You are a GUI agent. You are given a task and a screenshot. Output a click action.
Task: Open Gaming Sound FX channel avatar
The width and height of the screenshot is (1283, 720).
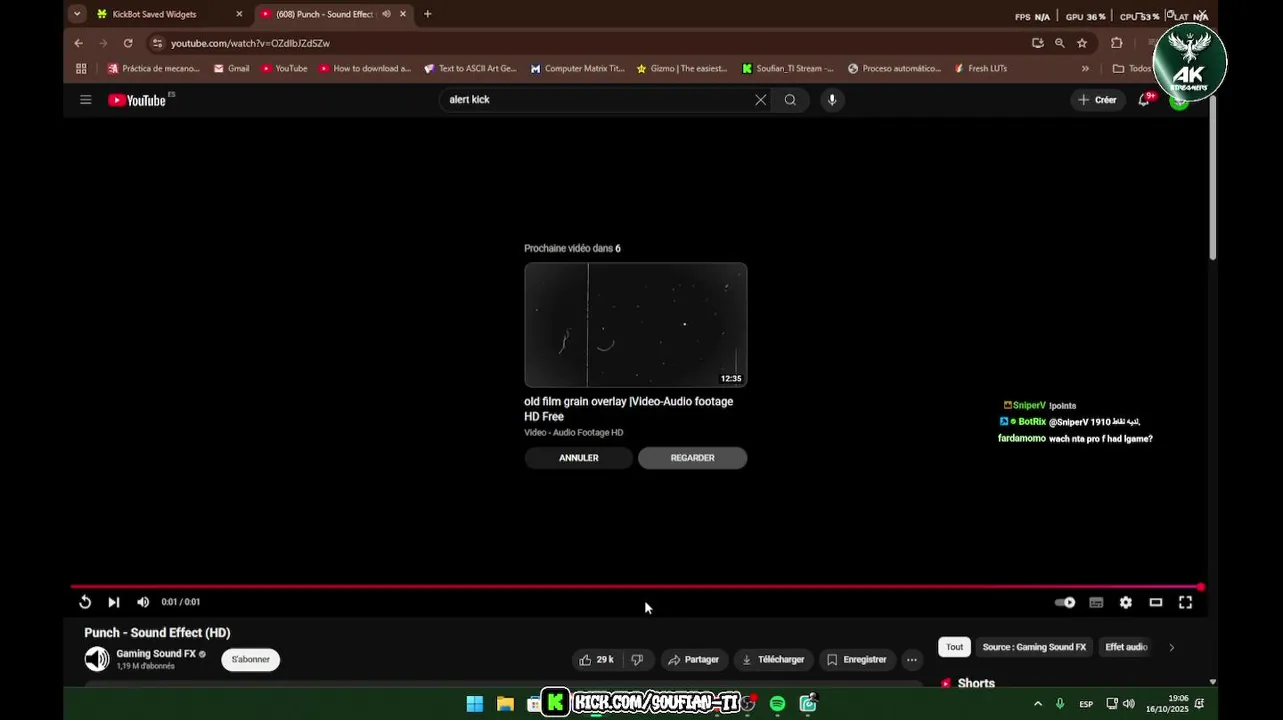97,659
